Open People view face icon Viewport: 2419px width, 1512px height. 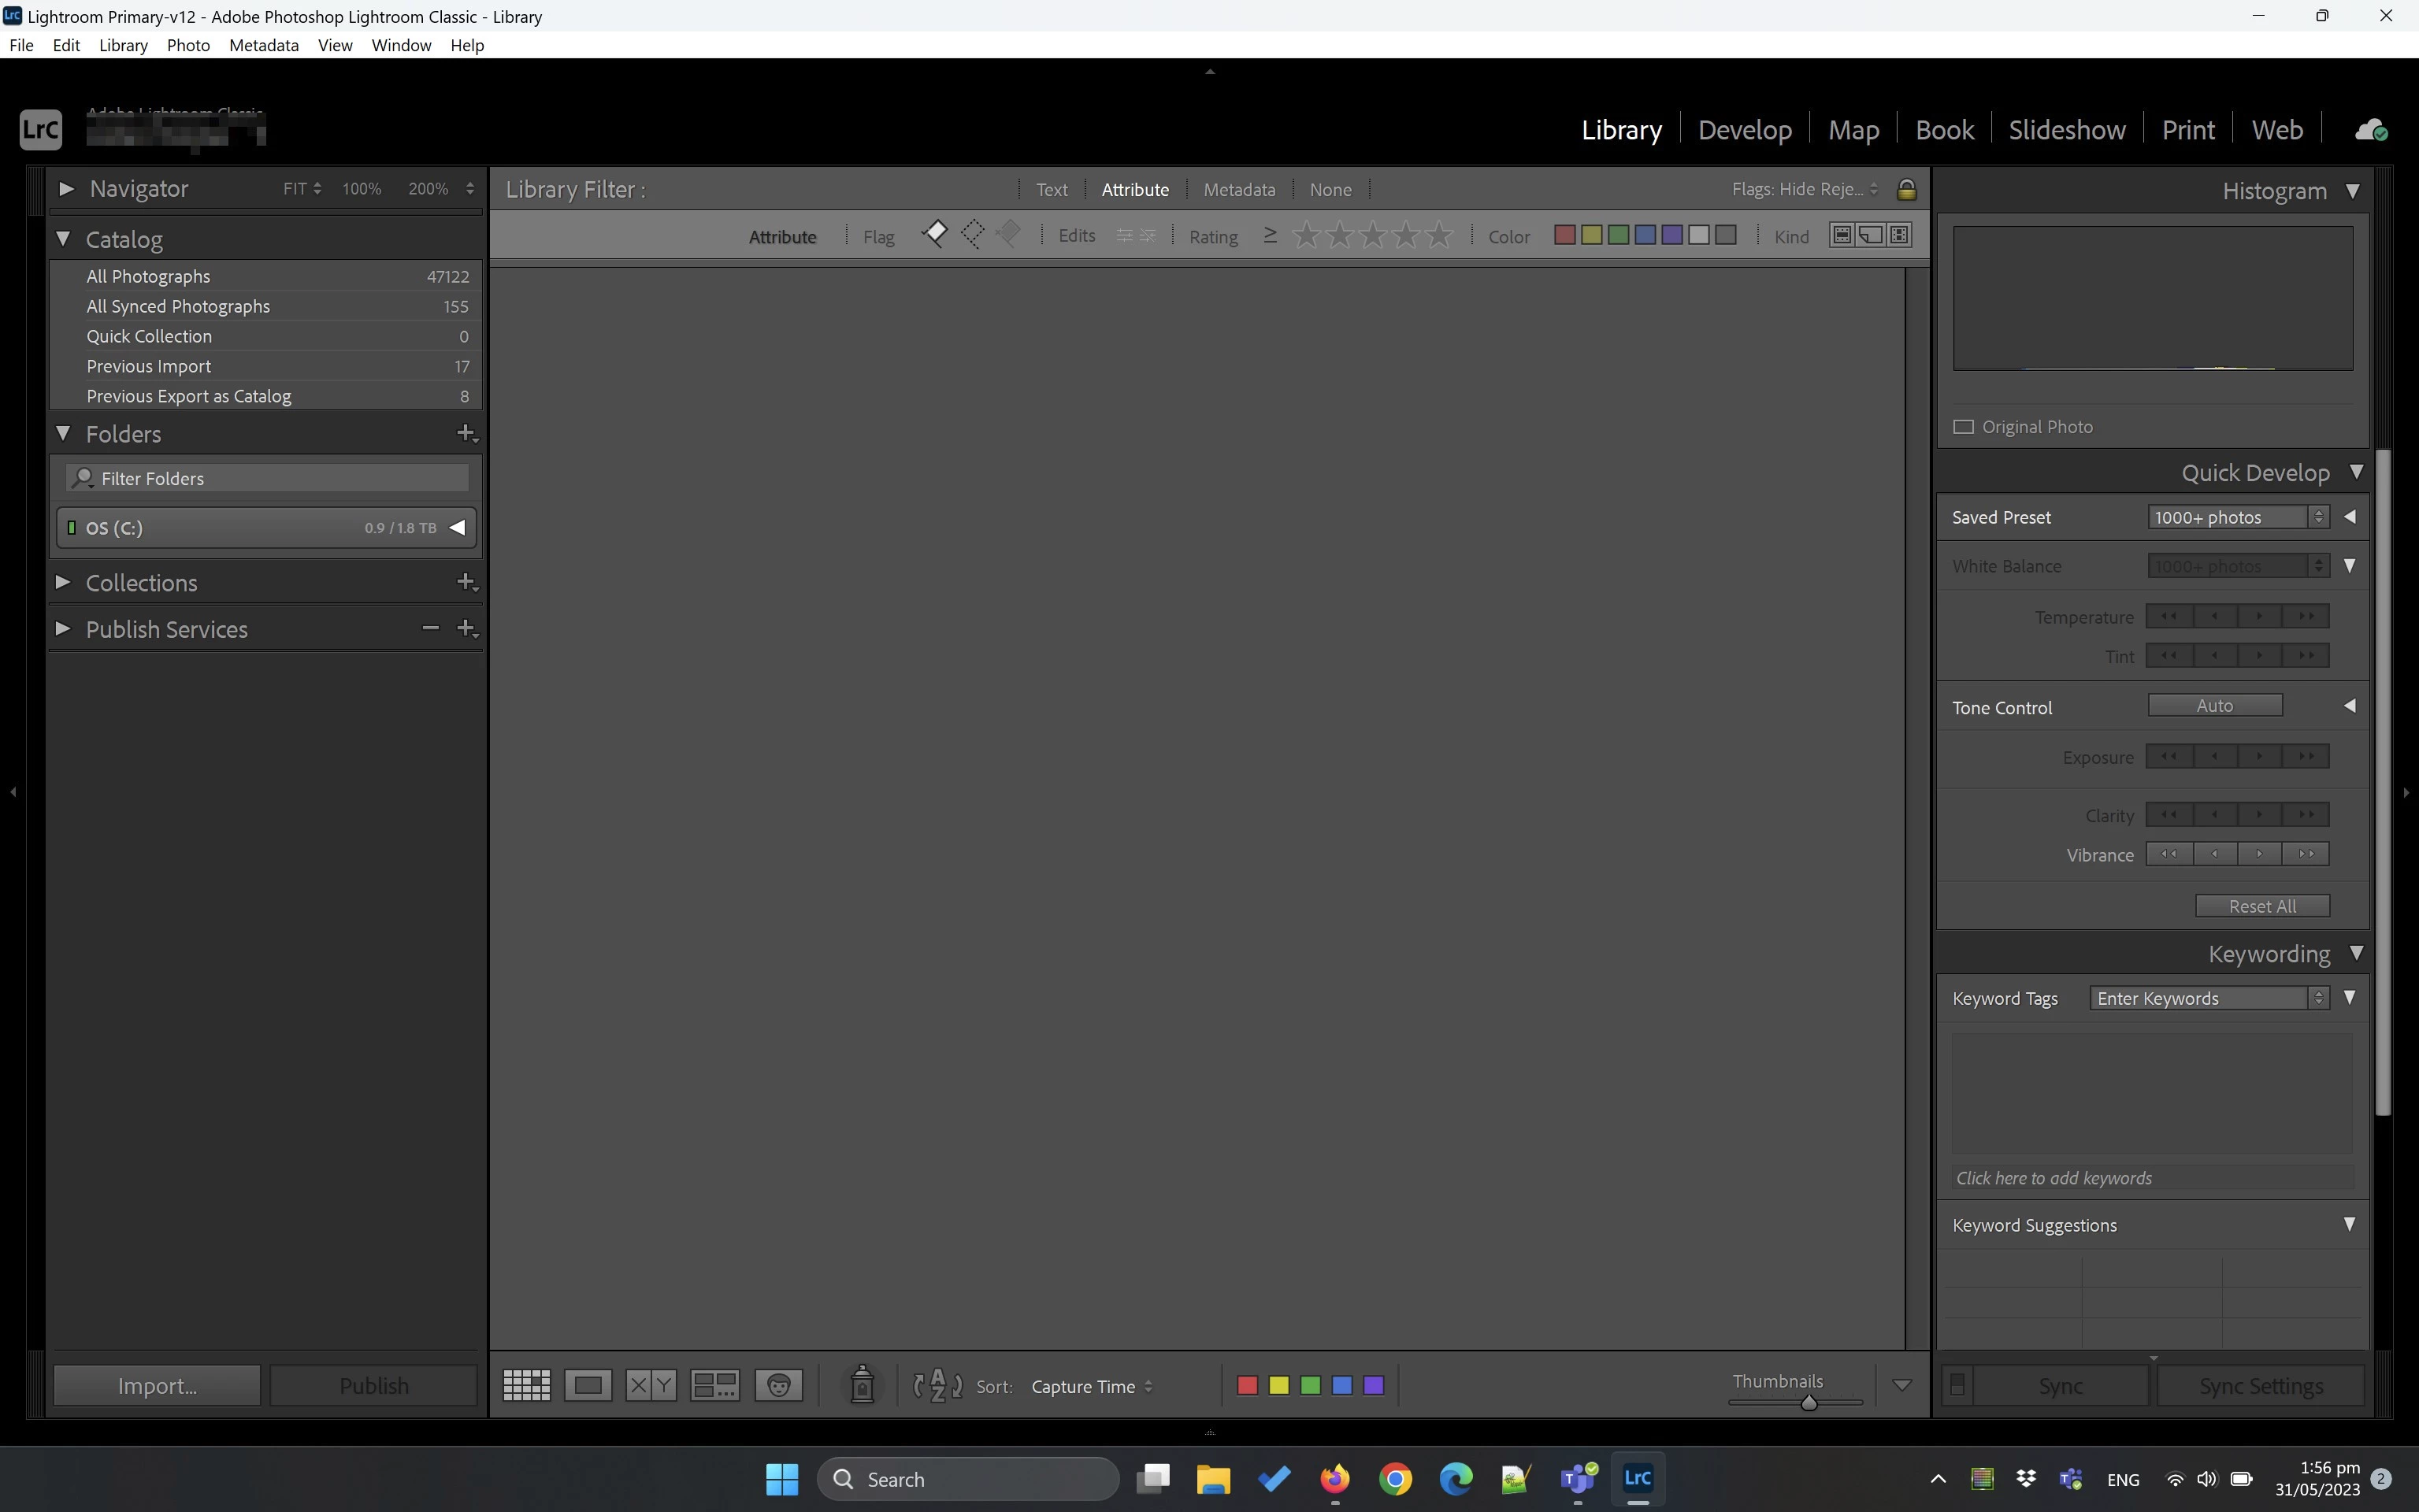[x=778, y=1385]
